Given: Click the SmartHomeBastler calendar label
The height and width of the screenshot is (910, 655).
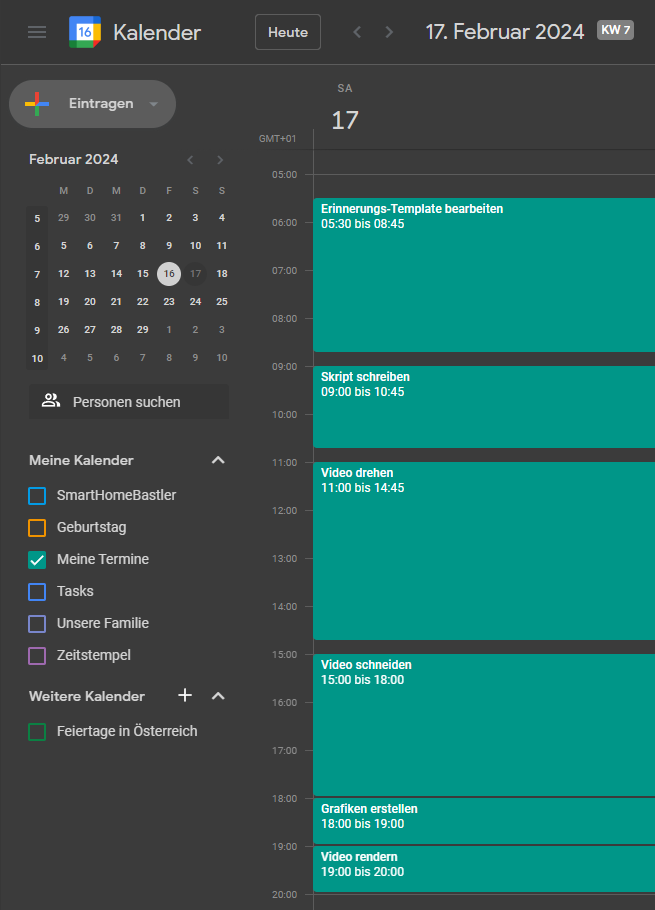Looking at the screenshot, I should click(117, 495).
